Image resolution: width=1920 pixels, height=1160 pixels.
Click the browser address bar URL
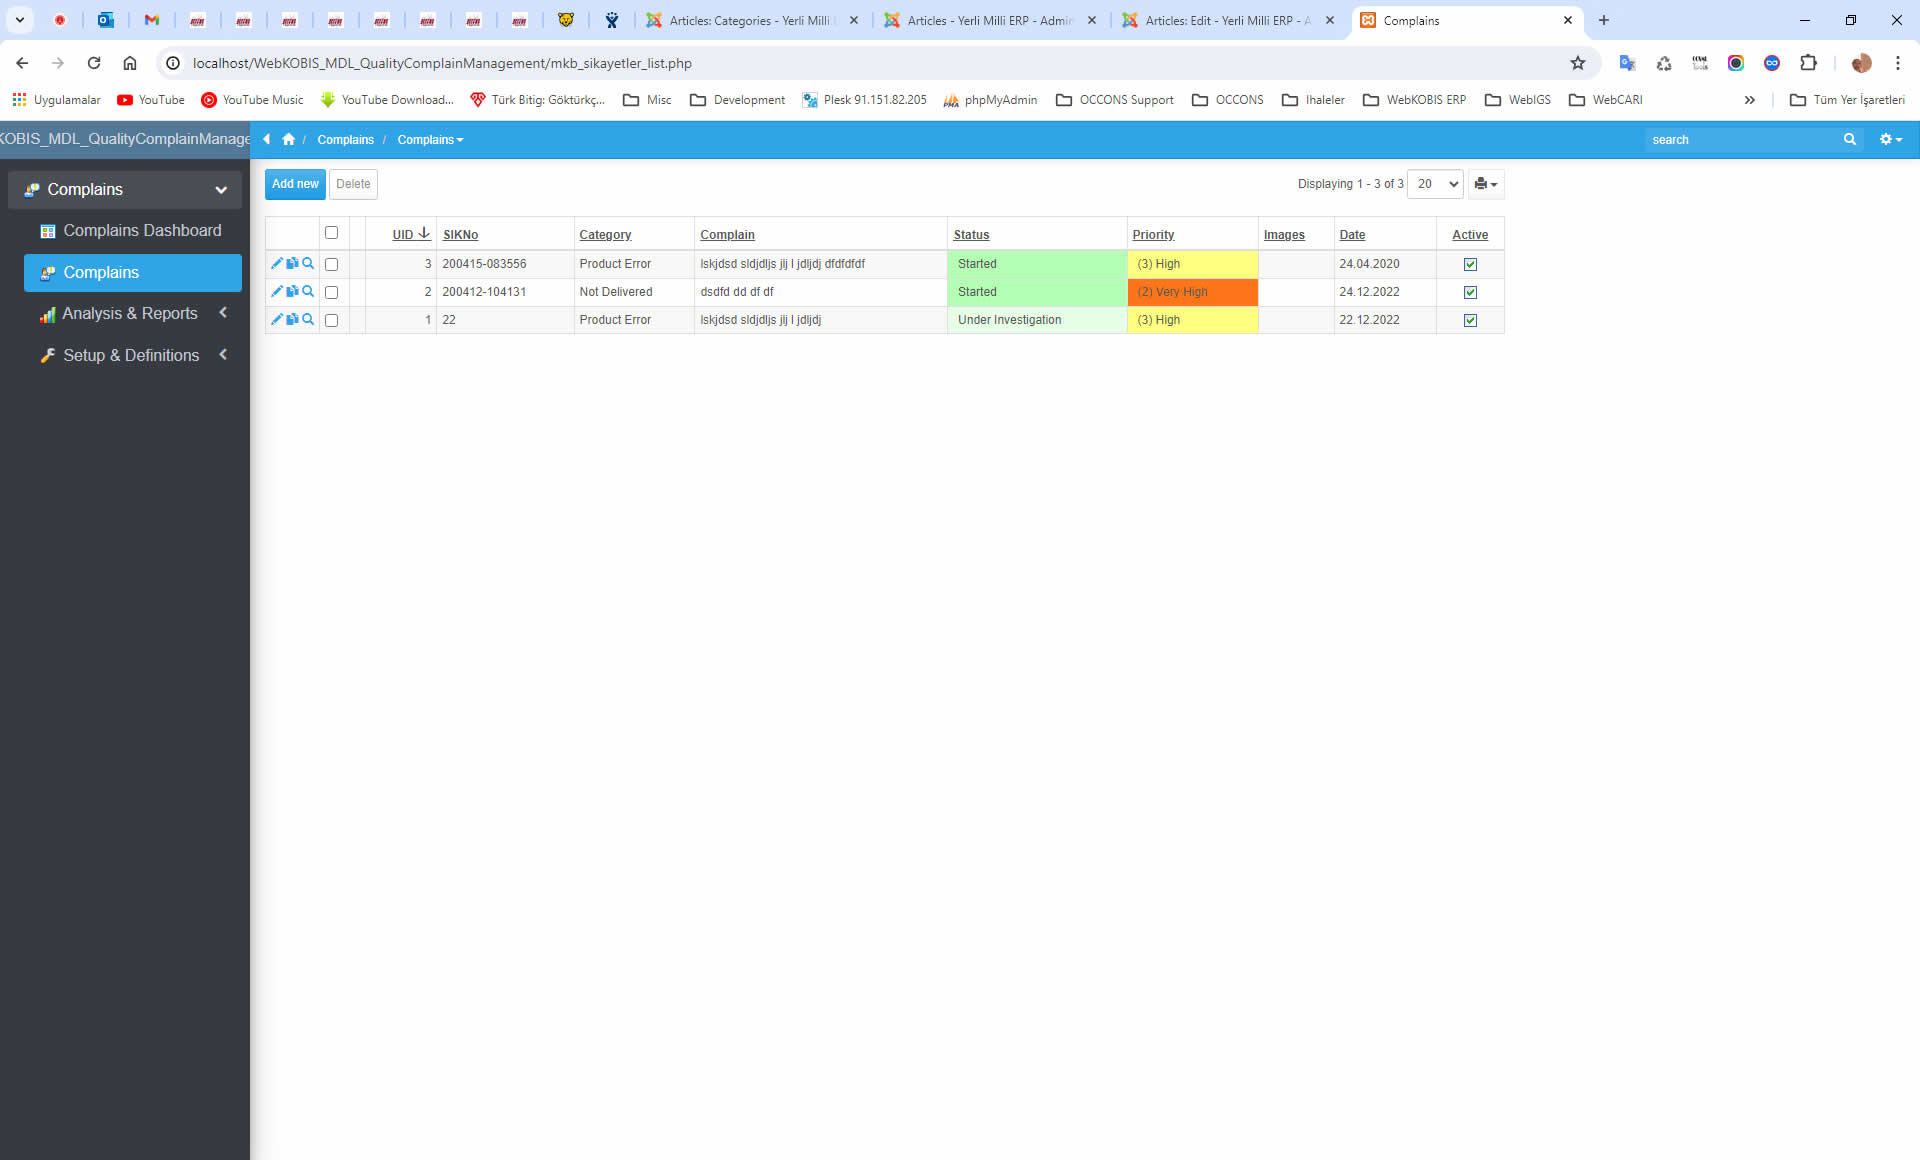coord(442,63)
